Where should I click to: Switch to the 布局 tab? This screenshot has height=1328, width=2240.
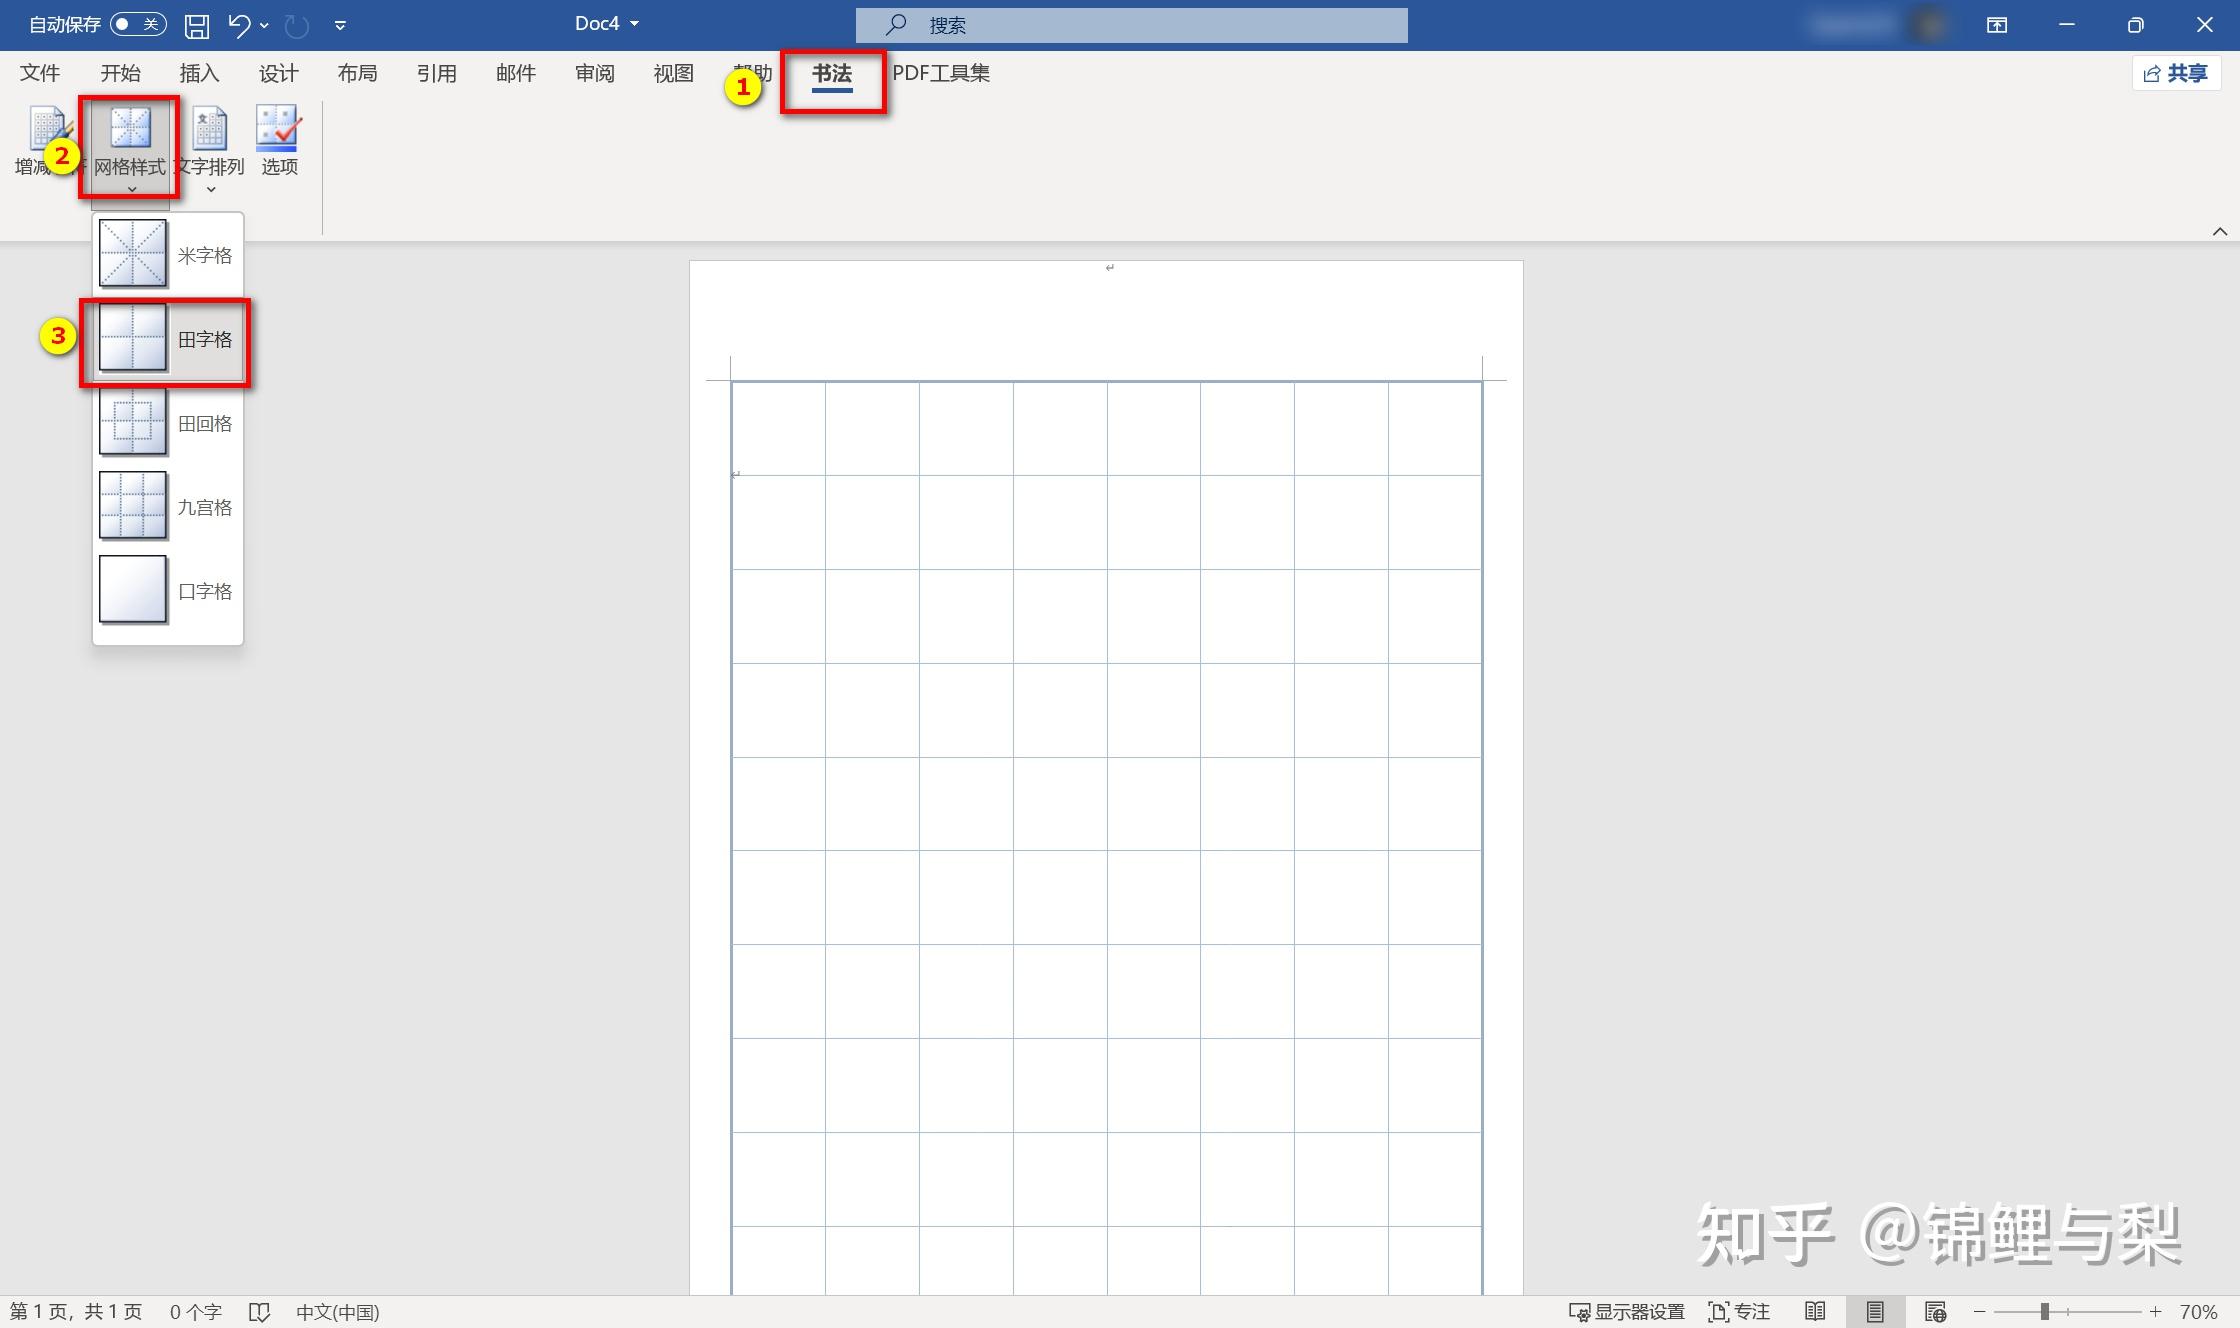(x=357, y=73)
